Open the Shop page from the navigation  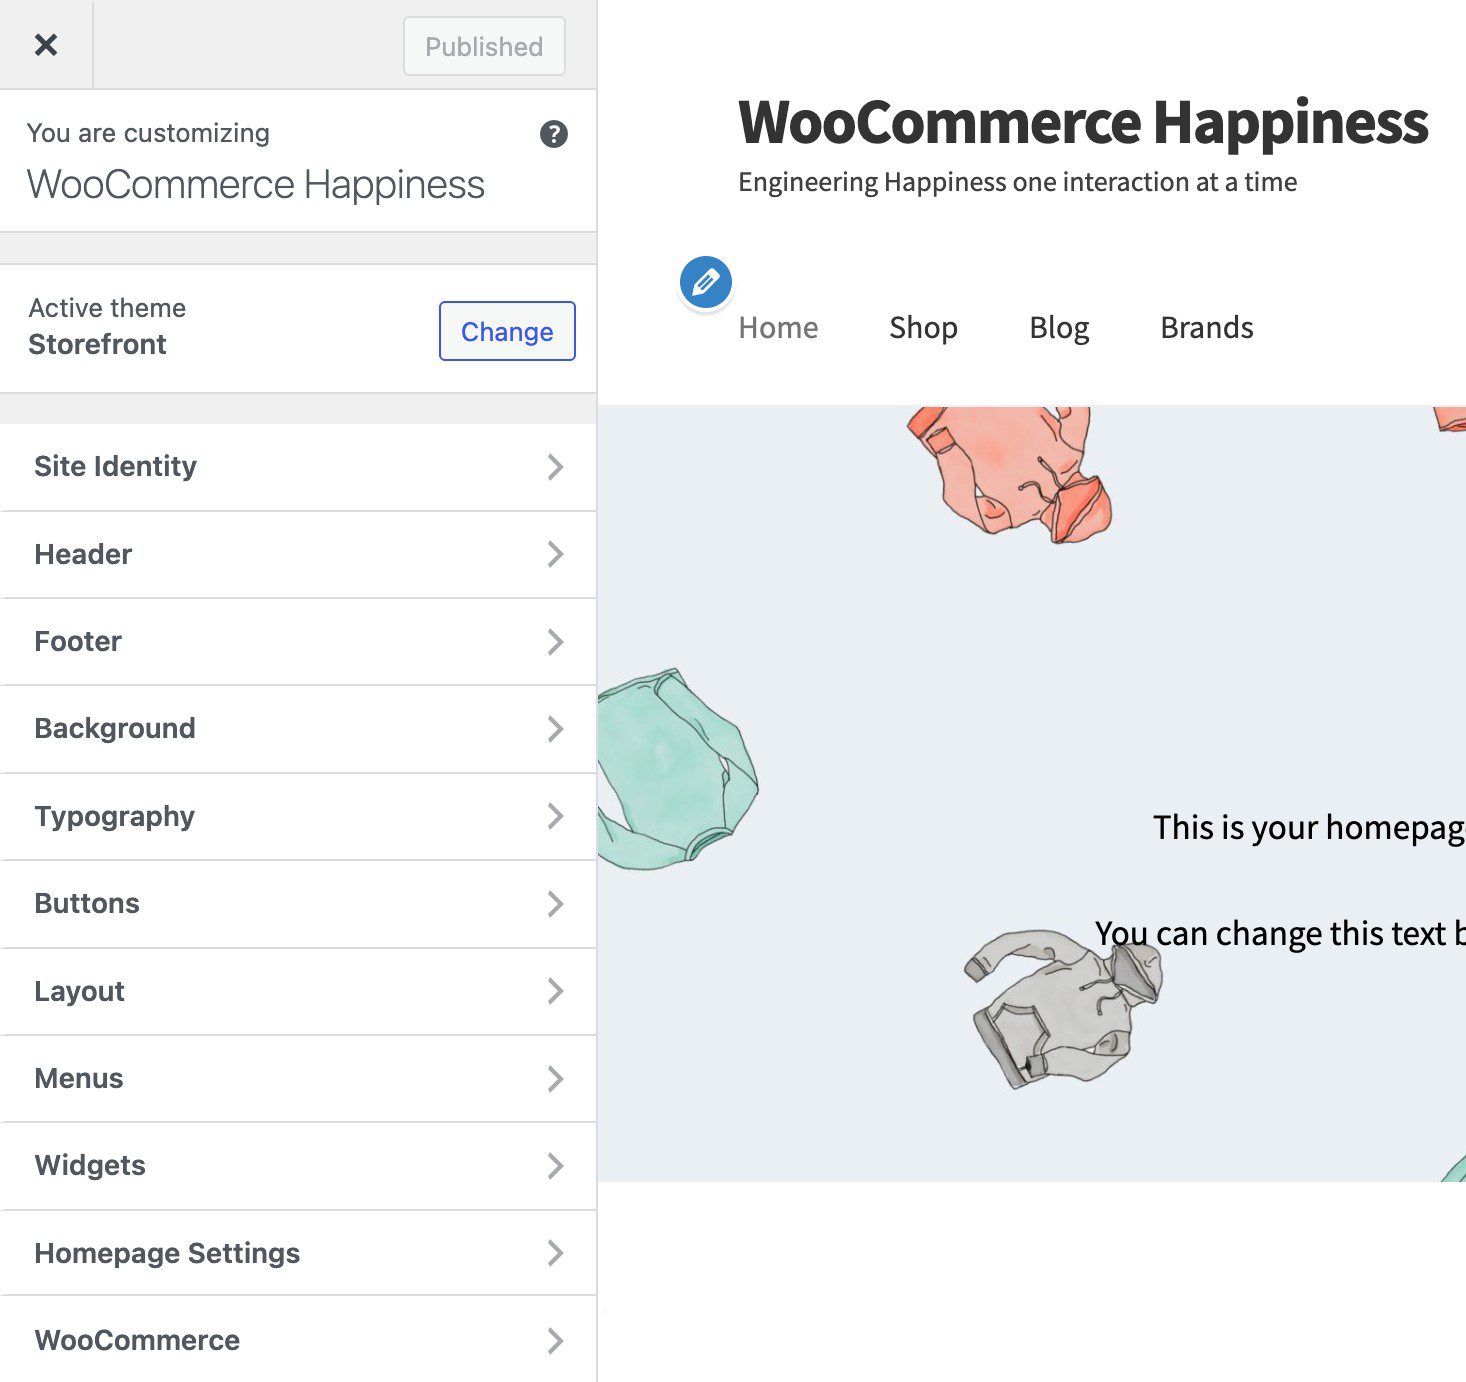point(923,327)
